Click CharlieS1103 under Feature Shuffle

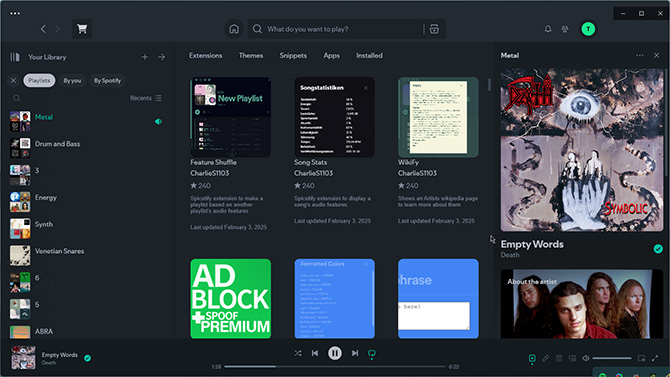click(210, 173)
